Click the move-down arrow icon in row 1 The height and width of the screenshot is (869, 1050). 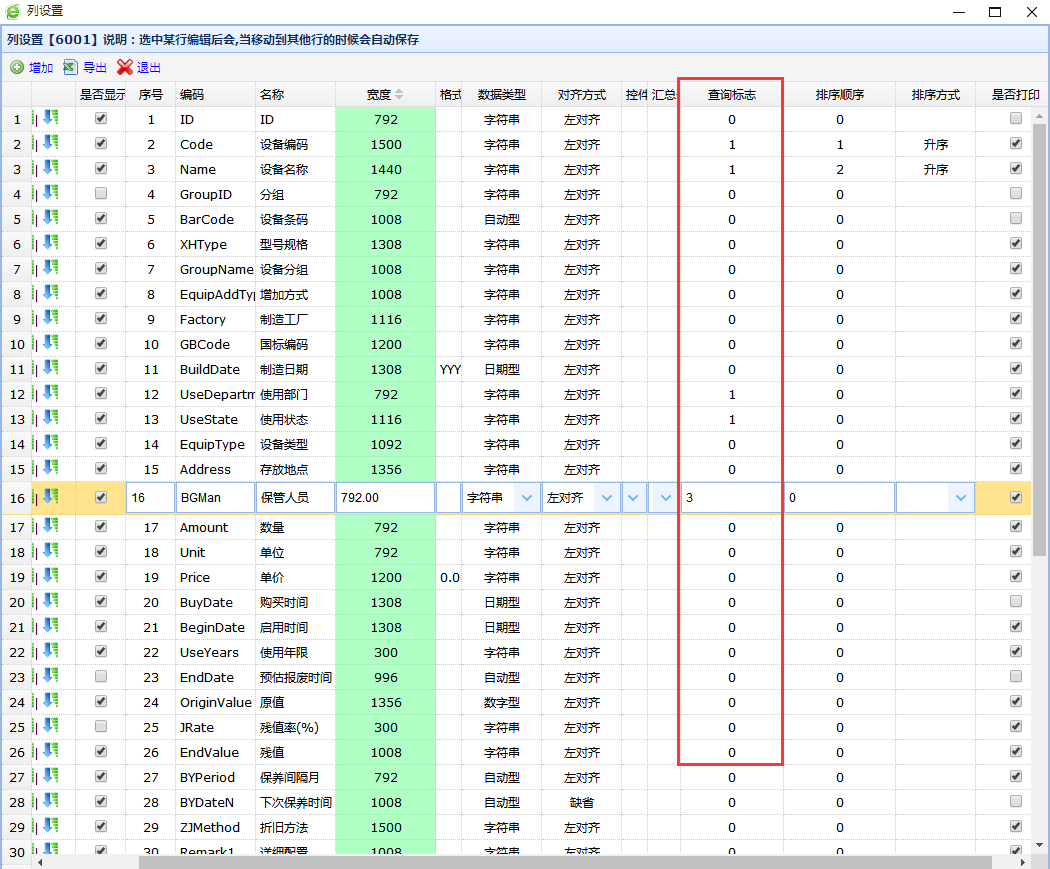[50, 119]
